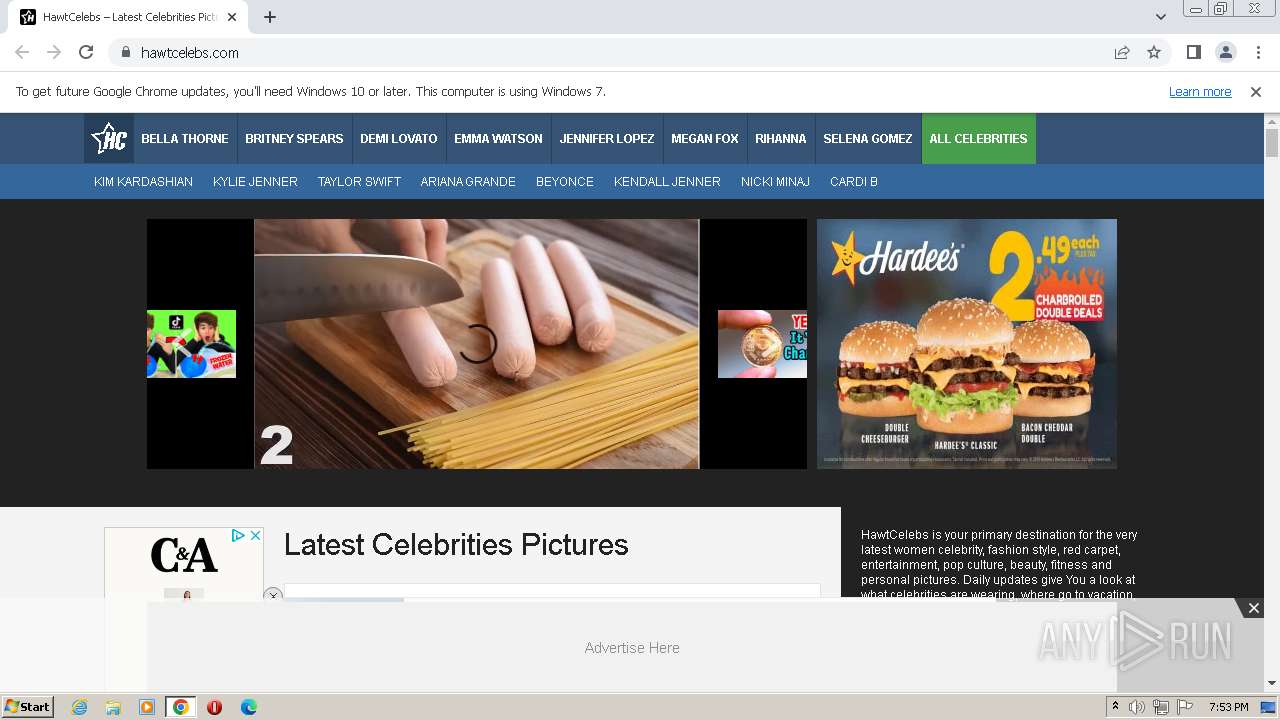Open the C&A advertisement

(x=184, y=563)
